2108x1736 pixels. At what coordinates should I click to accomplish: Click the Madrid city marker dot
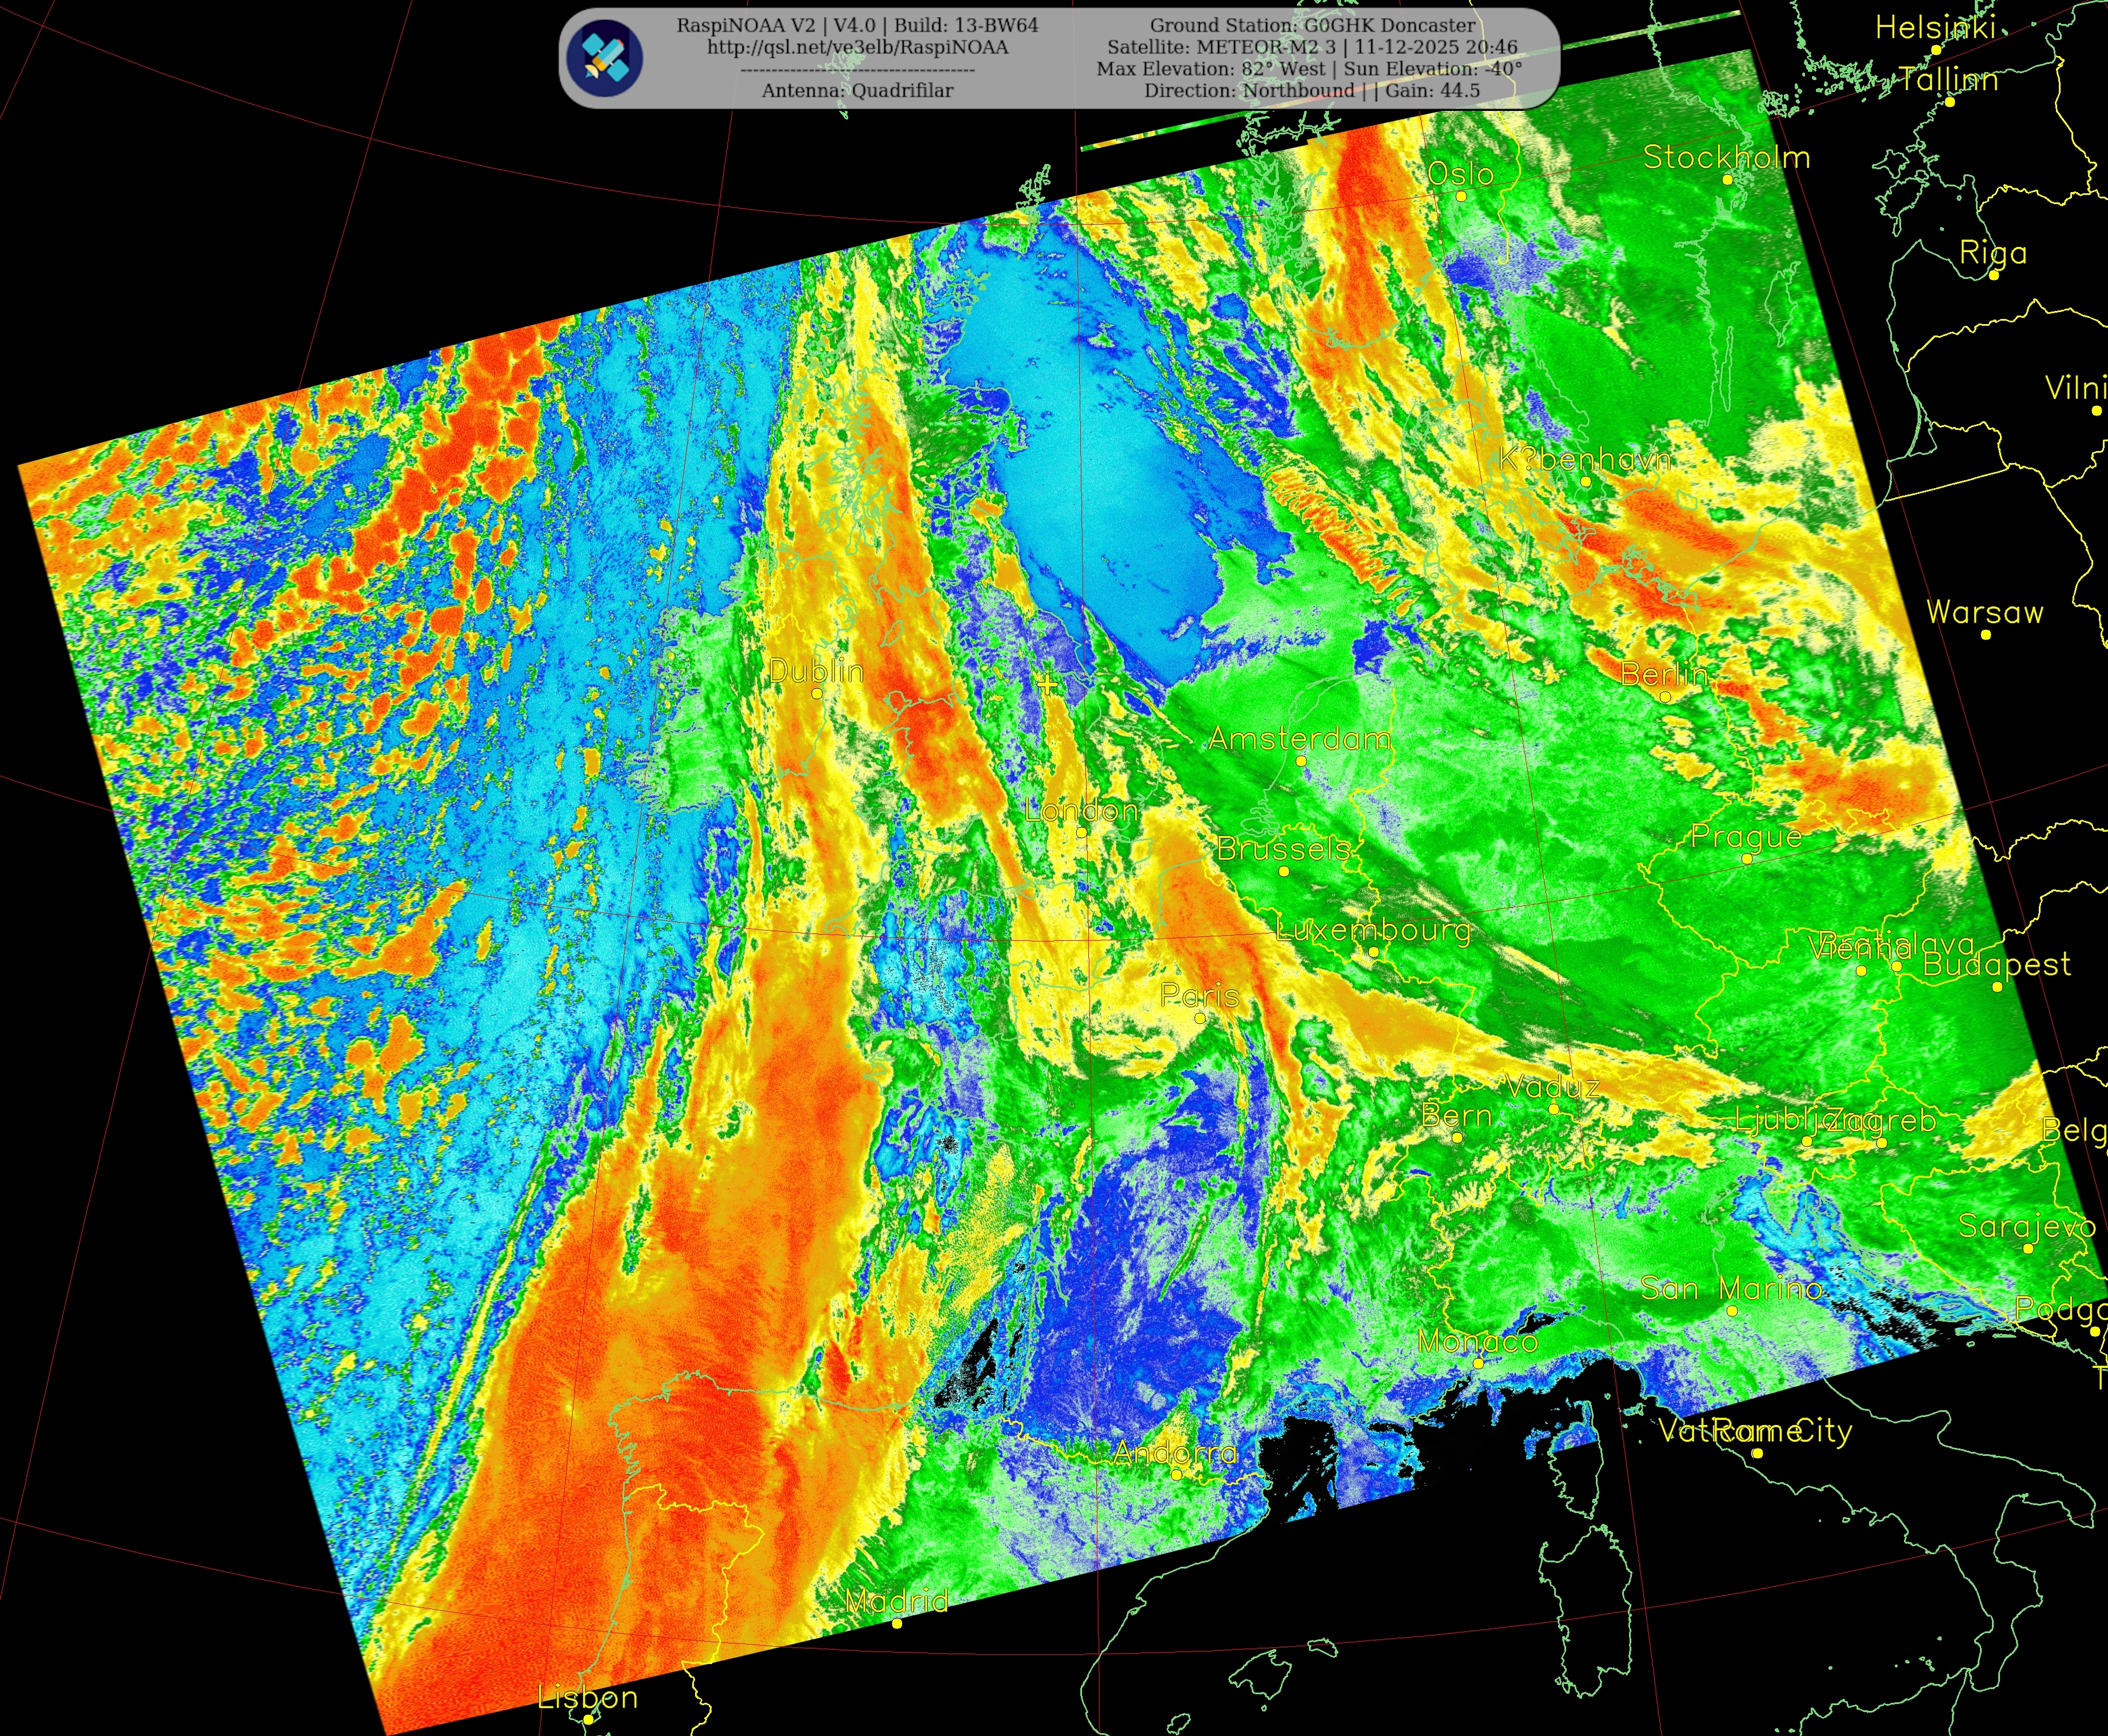point(897,1623)
